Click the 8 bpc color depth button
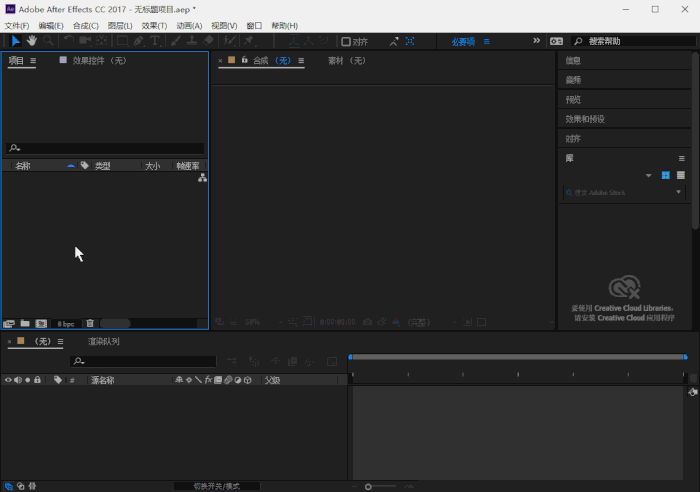 tap(66, 324)
